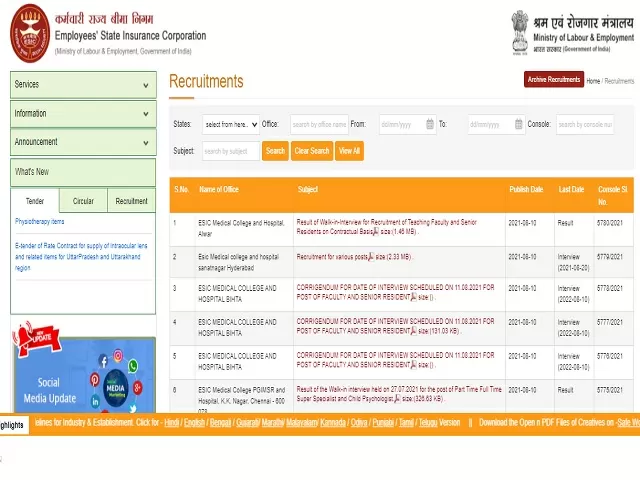The width and height of the screenshot is (640, 480).
Task: Open the To date calendar picker
Action: coord(518,125)
